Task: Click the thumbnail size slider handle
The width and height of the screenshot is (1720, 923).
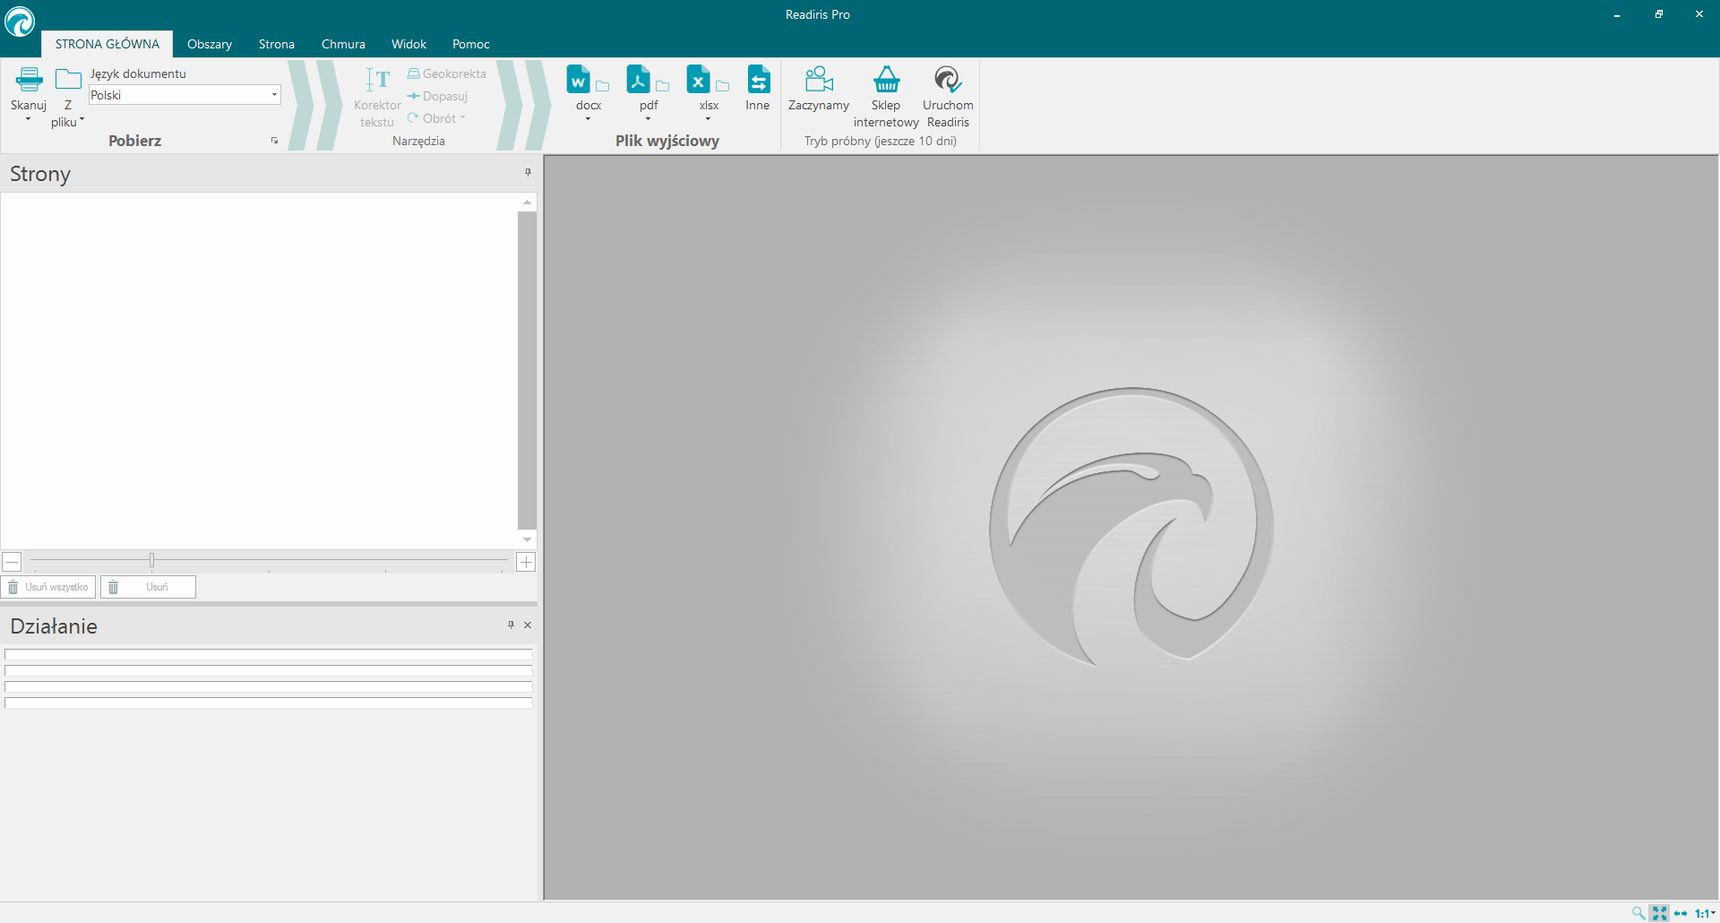Action: pos(152,561)
